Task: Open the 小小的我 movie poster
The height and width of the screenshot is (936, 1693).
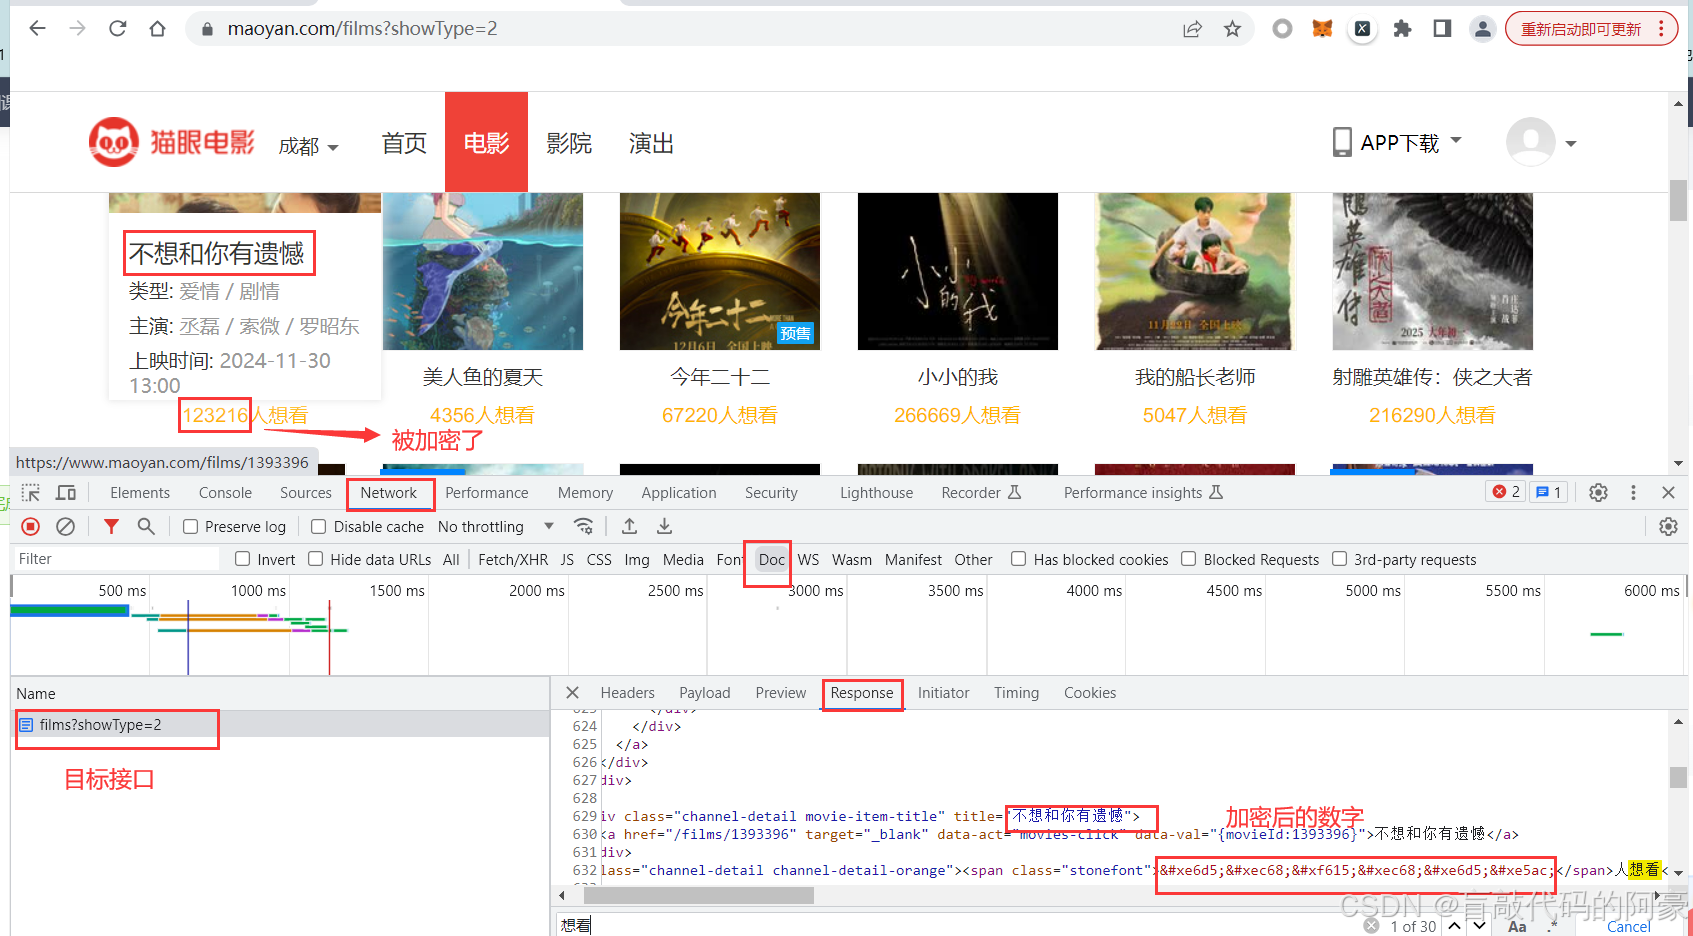Action: pos(958,271)
